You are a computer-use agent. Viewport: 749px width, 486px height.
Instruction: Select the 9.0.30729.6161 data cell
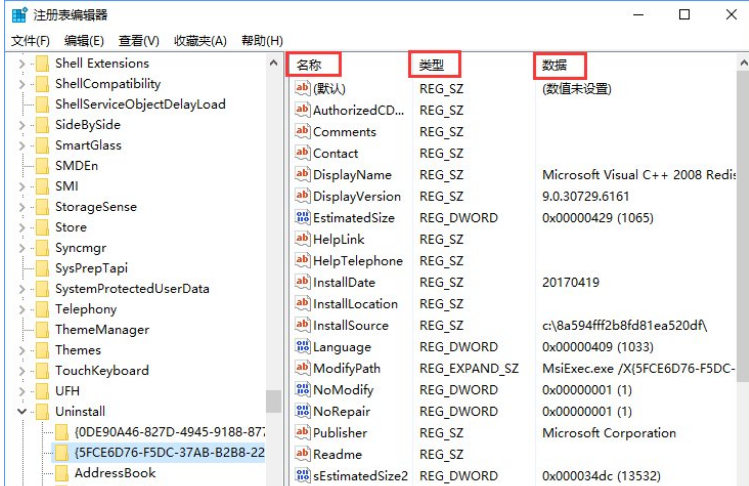(586, 196)
